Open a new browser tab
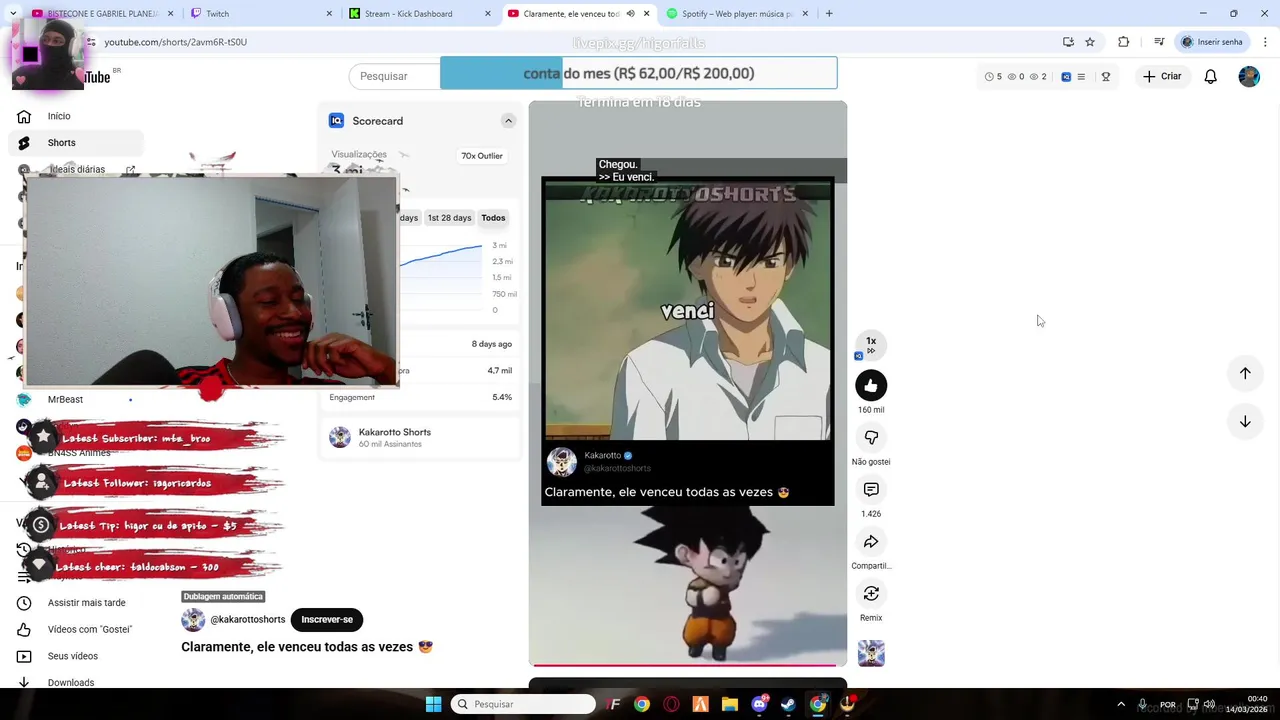1280x720 pixels. [829, 13]
